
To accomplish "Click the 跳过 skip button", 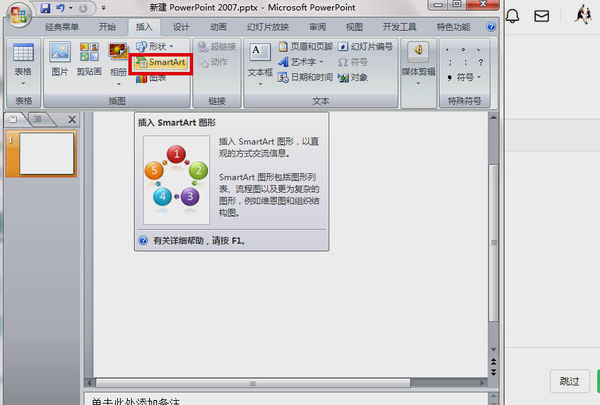I will 569,381.
